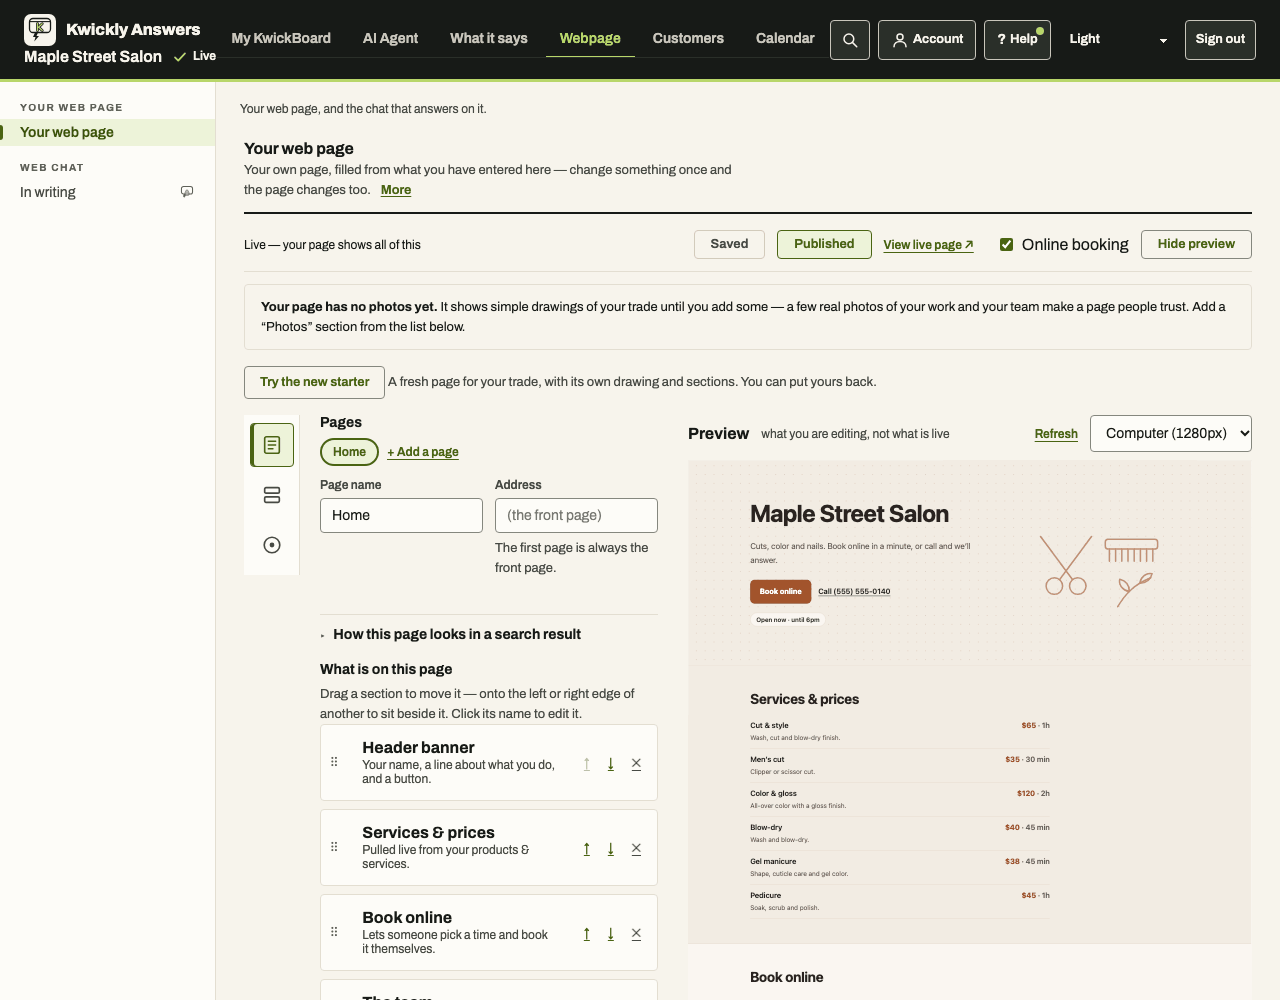Image resolution: width=1280 pixels, height=1000 pixels.
Task: Click the Published button
Action: 824,244
